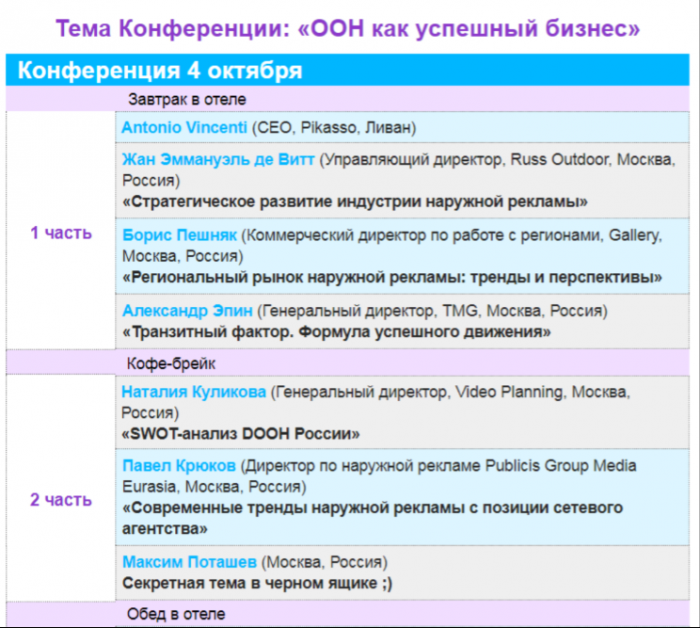The image size is (700, 628).
Task: Open the Борис Пешняк speaker link
Action: [179, 235]
